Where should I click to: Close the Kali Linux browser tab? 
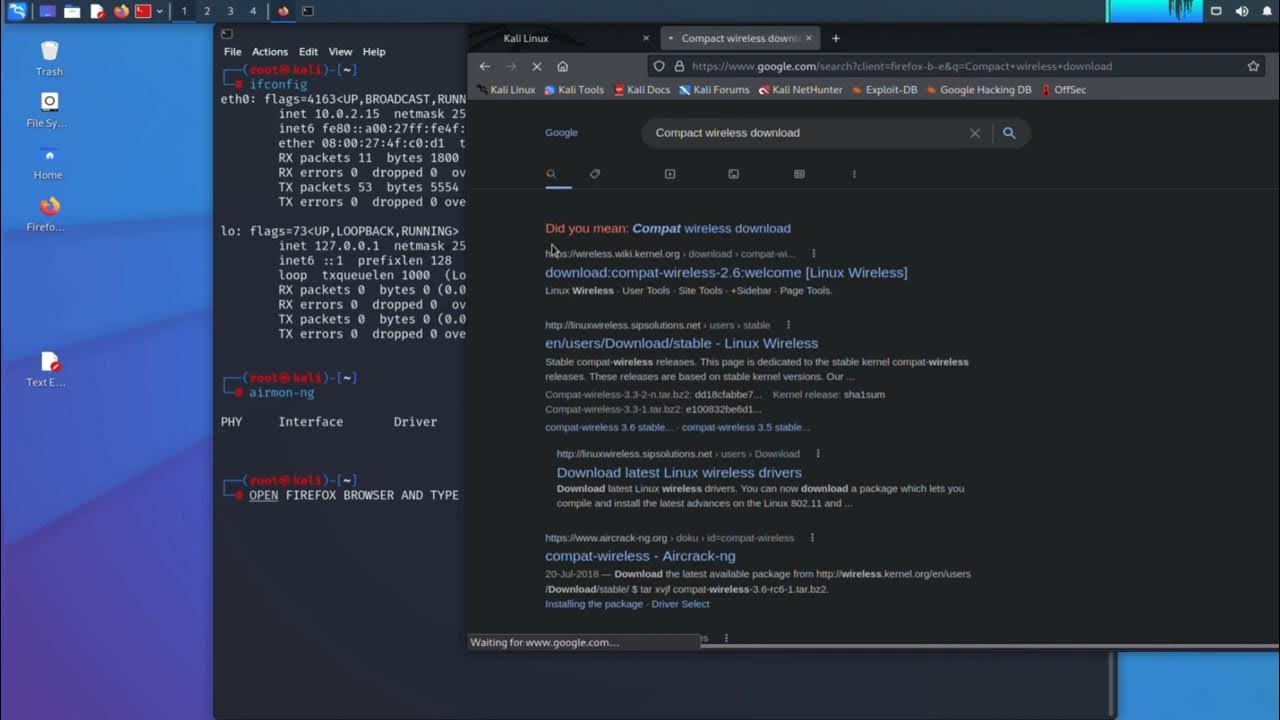click(x=646, y=39)
